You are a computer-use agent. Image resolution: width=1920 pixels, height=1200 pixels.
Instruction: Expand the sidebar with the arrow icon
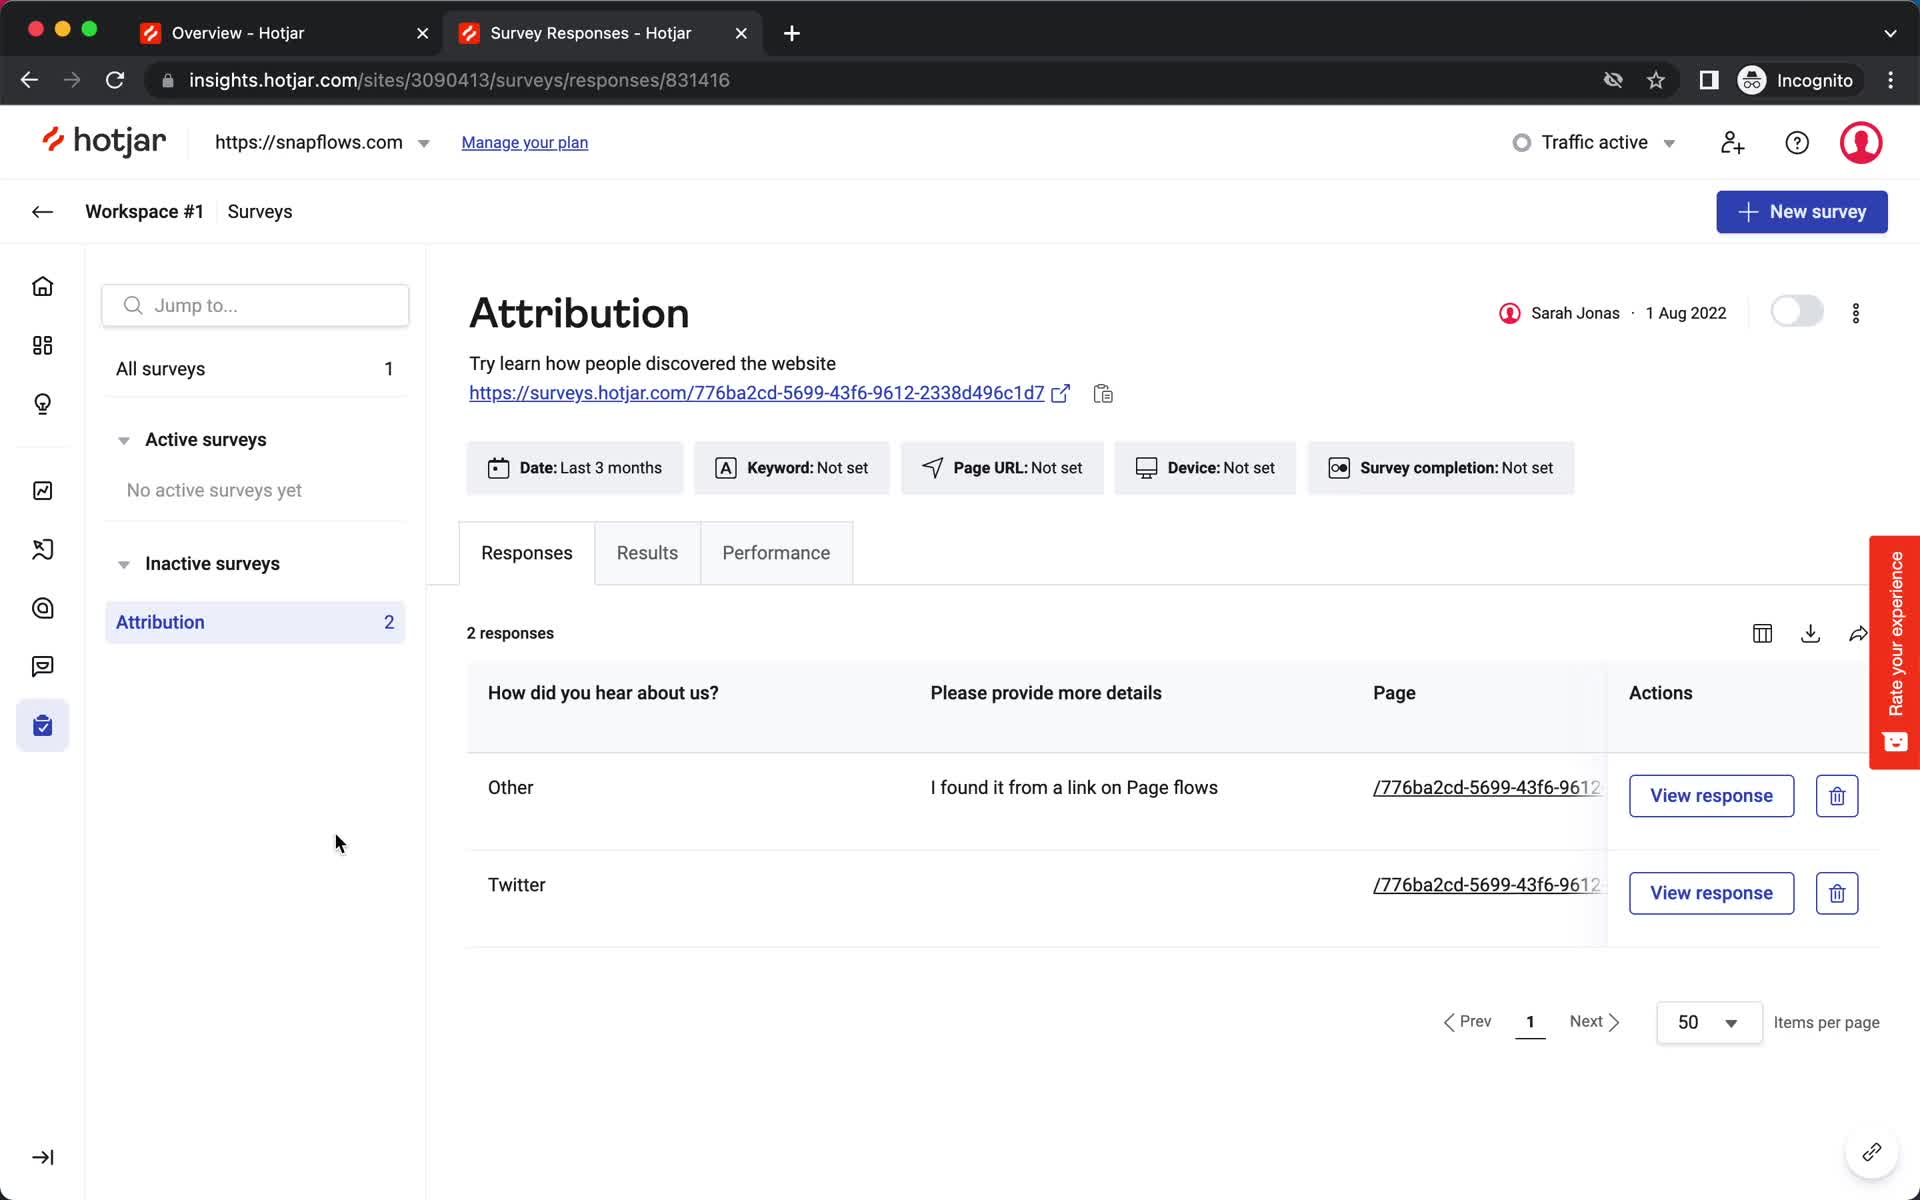tap(42, 1157)
